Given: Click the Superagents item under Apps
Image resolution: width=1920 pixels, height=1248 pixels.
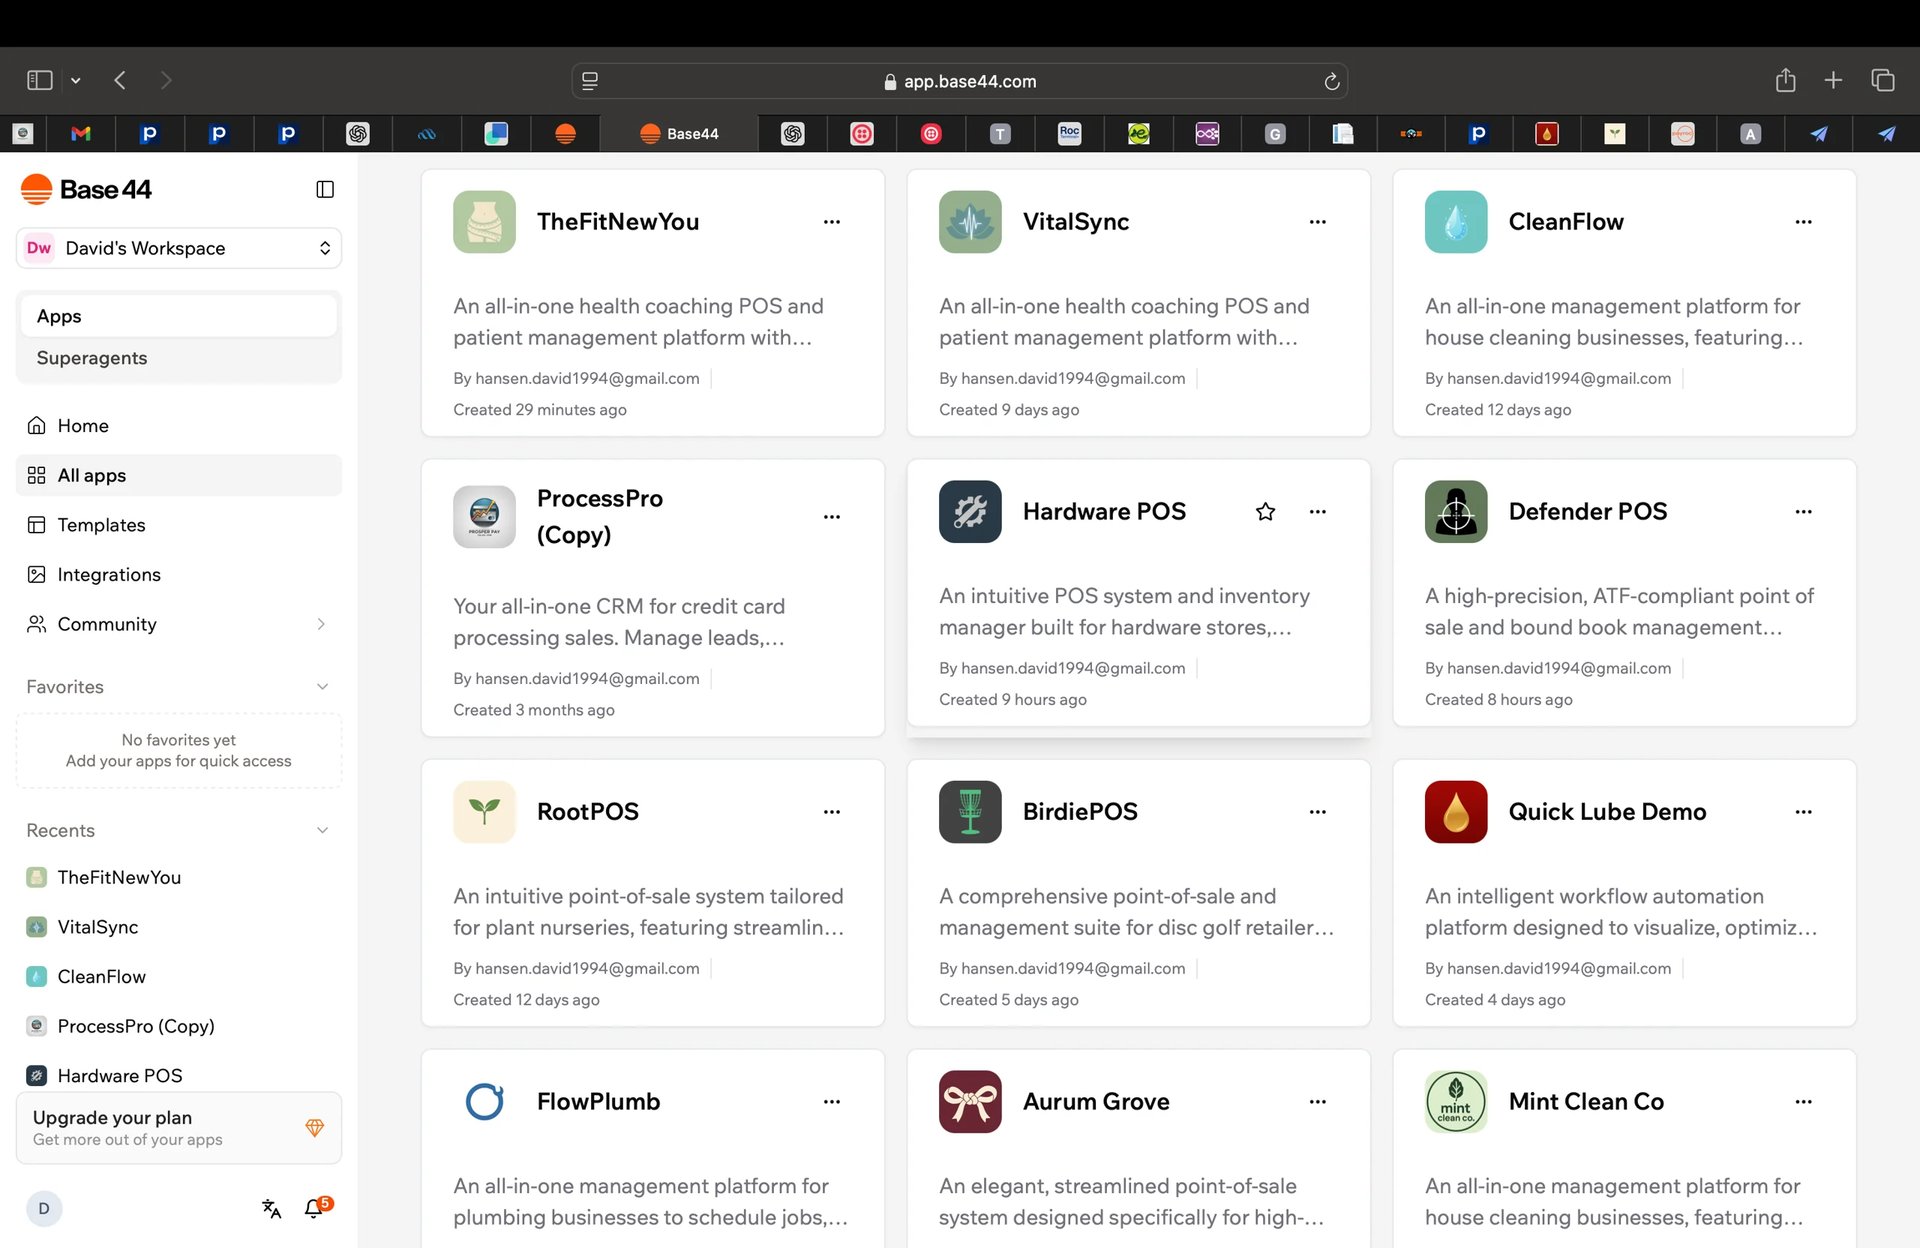Looking at the screenshot, I should click(92, 357).
